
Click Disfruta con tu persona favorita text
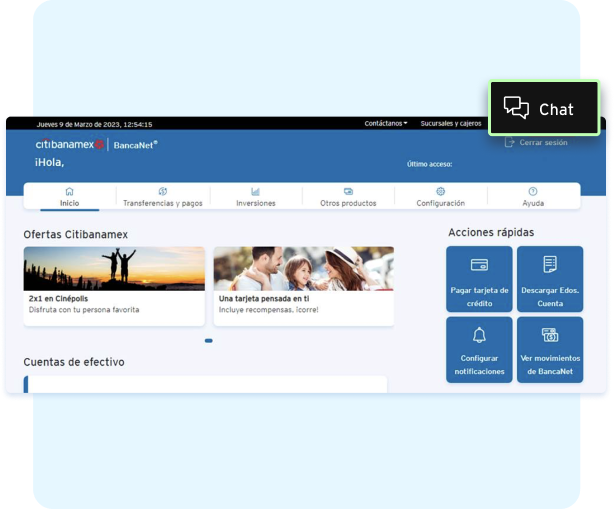(x=84, y=310)
